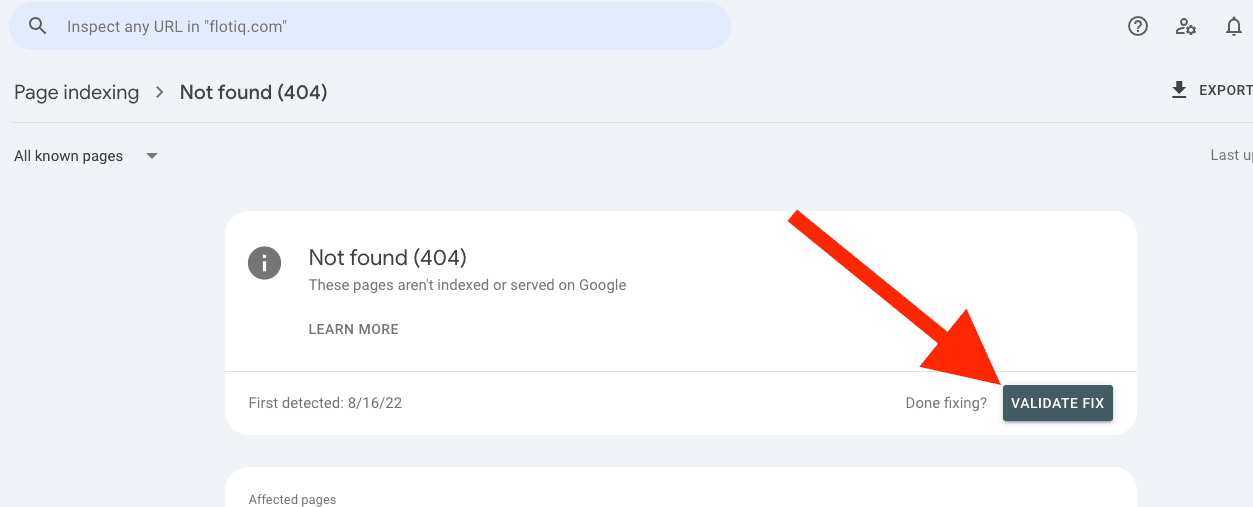The image size is (1253, 507).
Task: Click the First detected date text
Action: pos(325,403)
